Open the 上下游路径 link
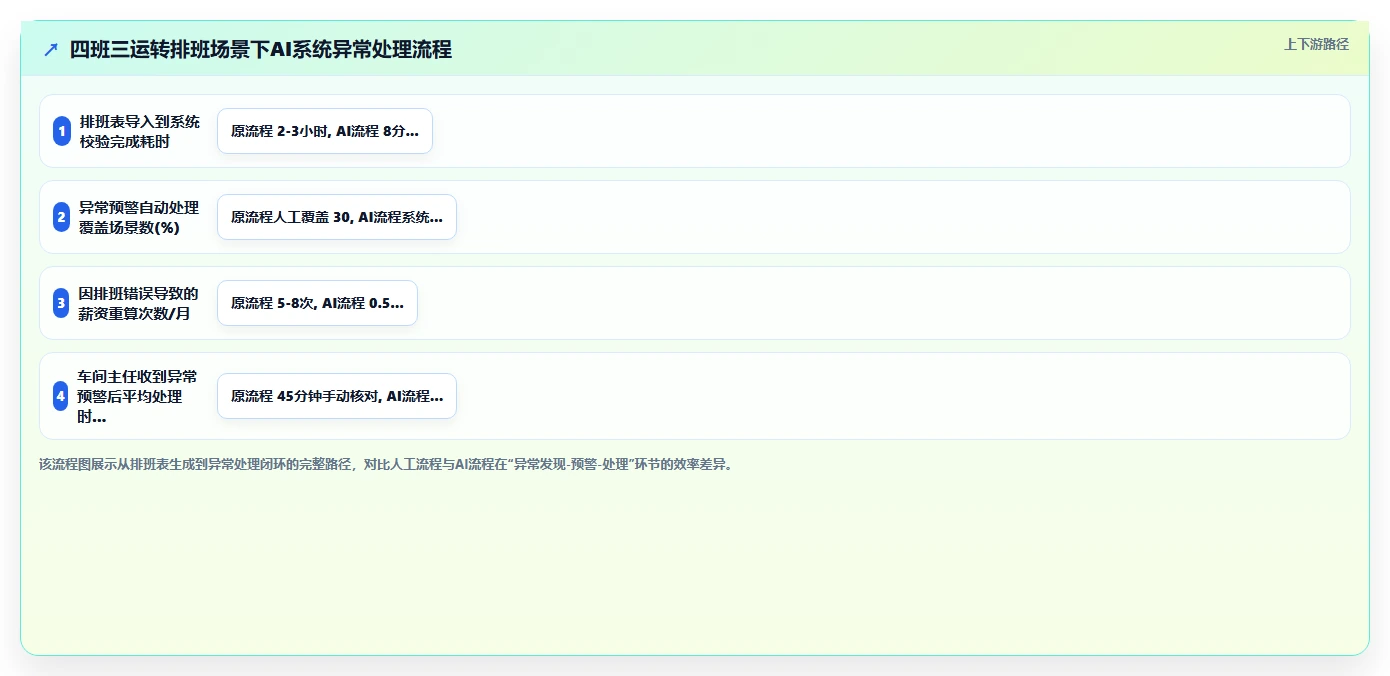This screenshot has height=676, width=1390. pyautogui.click(x=1316, y=44)
